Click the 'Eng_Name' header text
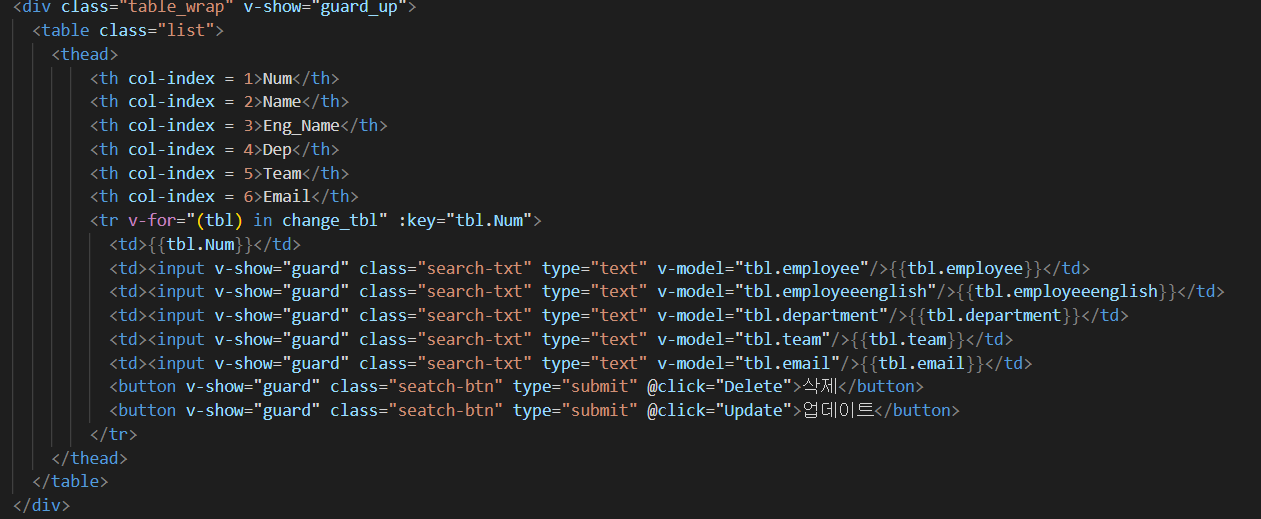Screen dimensions: 1261x519 tap(301, 126)
